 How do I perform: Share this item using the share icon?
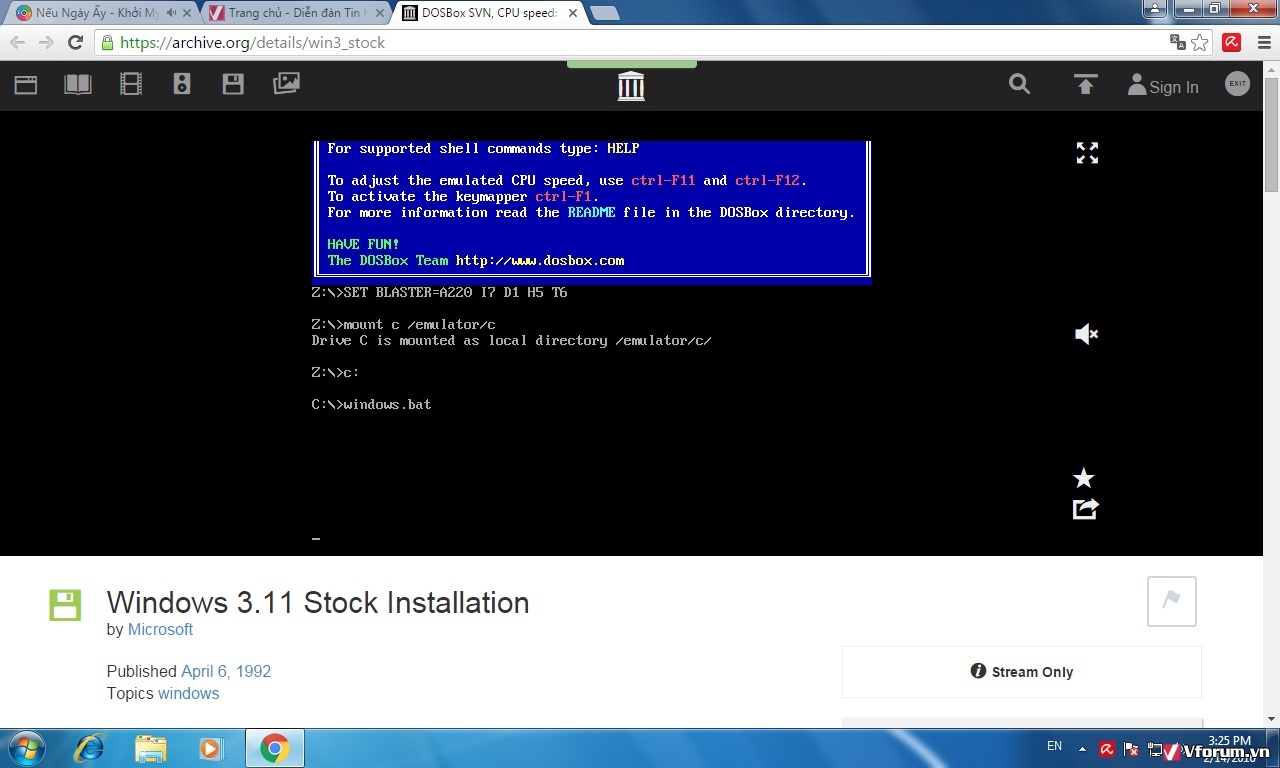click(x=1085, y=509)
